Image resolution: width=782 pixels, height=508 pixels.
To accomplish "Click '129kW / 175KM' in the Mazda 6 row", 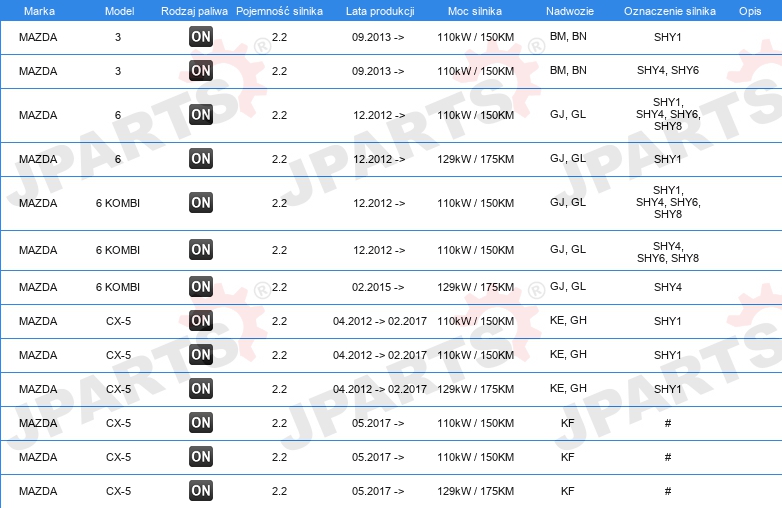I will (475, 159).
